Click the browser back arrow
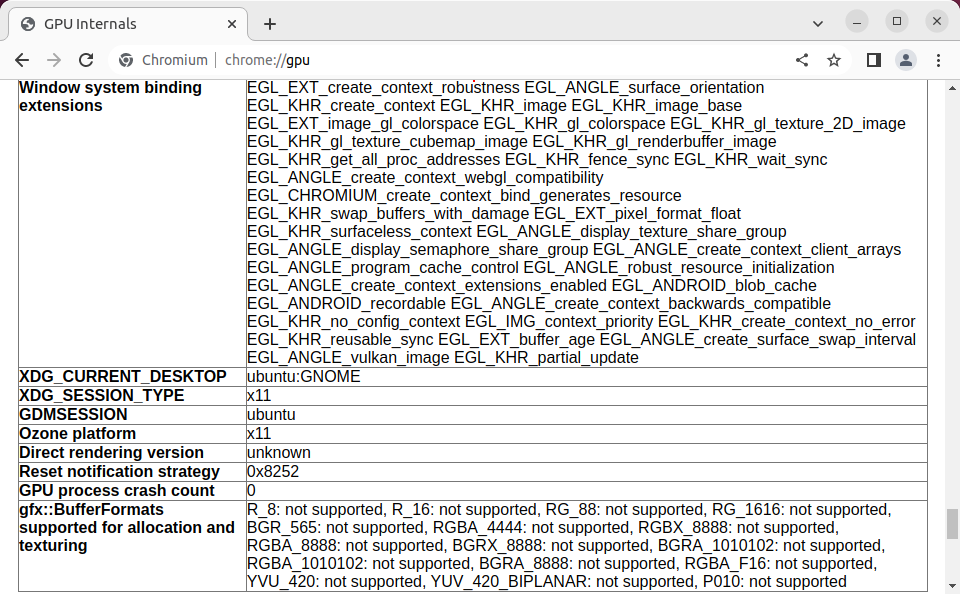 click(22, 60)
